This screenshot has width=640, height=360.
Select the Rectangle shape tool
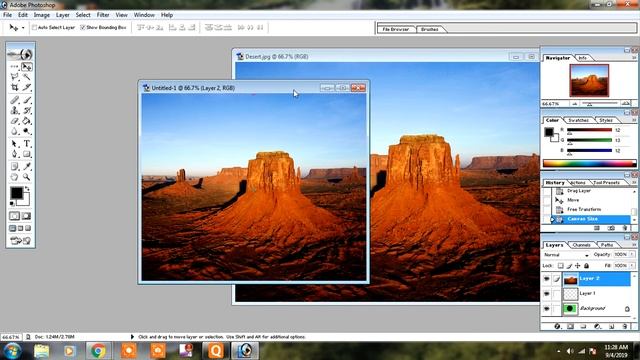coord(27,154)
